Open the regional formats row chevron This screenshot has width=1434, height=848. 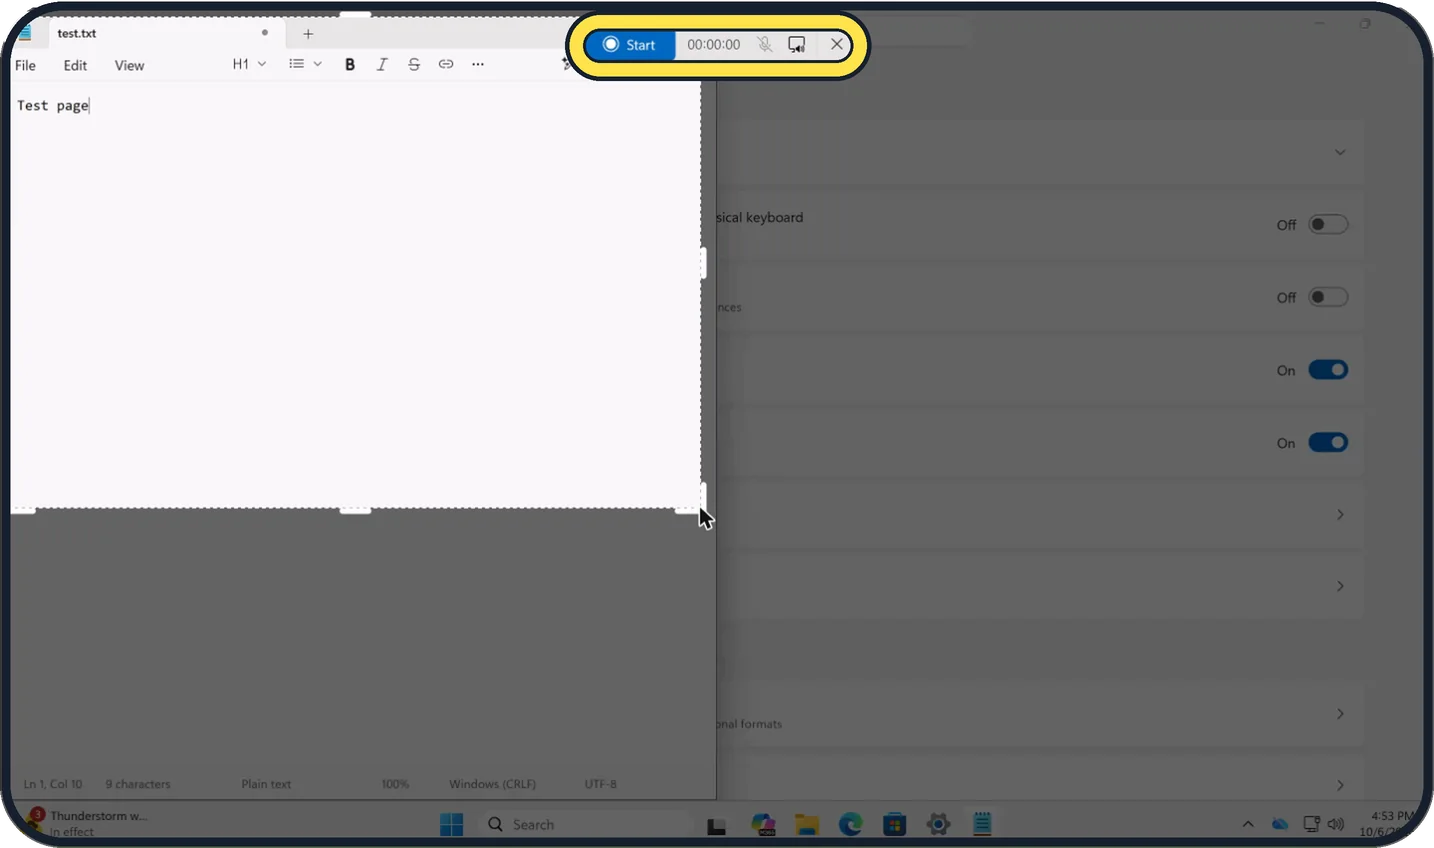[1340, 714]
